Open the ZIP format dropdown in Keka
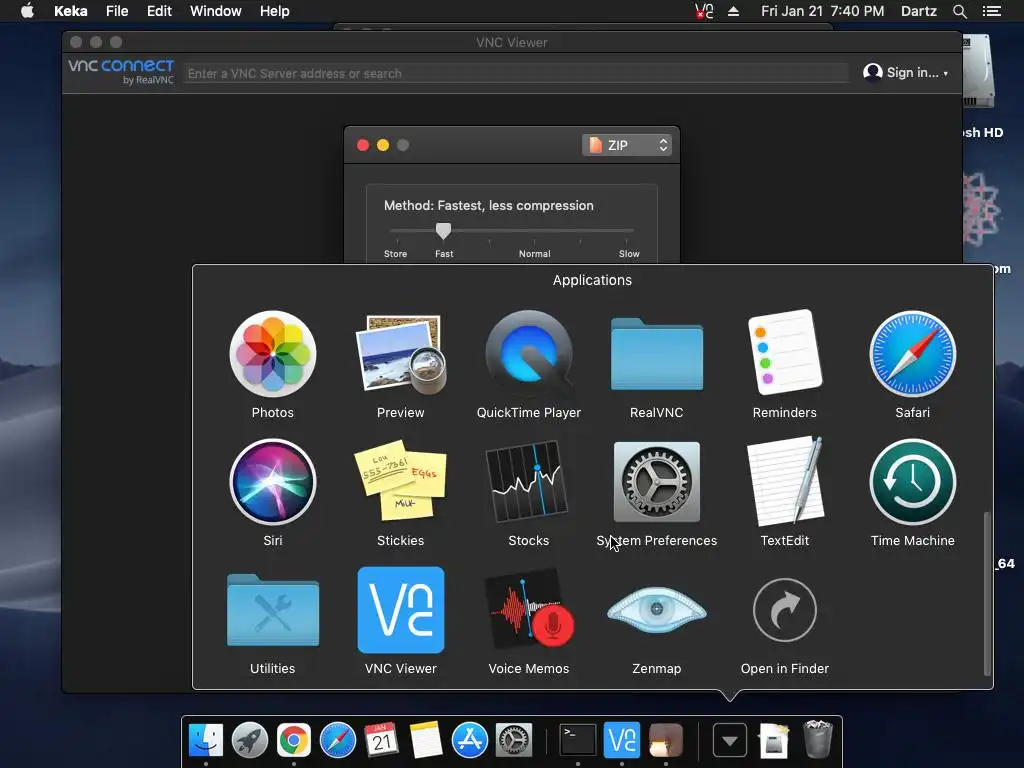The height and width of the screenshot is (768, 1024). 627,145
